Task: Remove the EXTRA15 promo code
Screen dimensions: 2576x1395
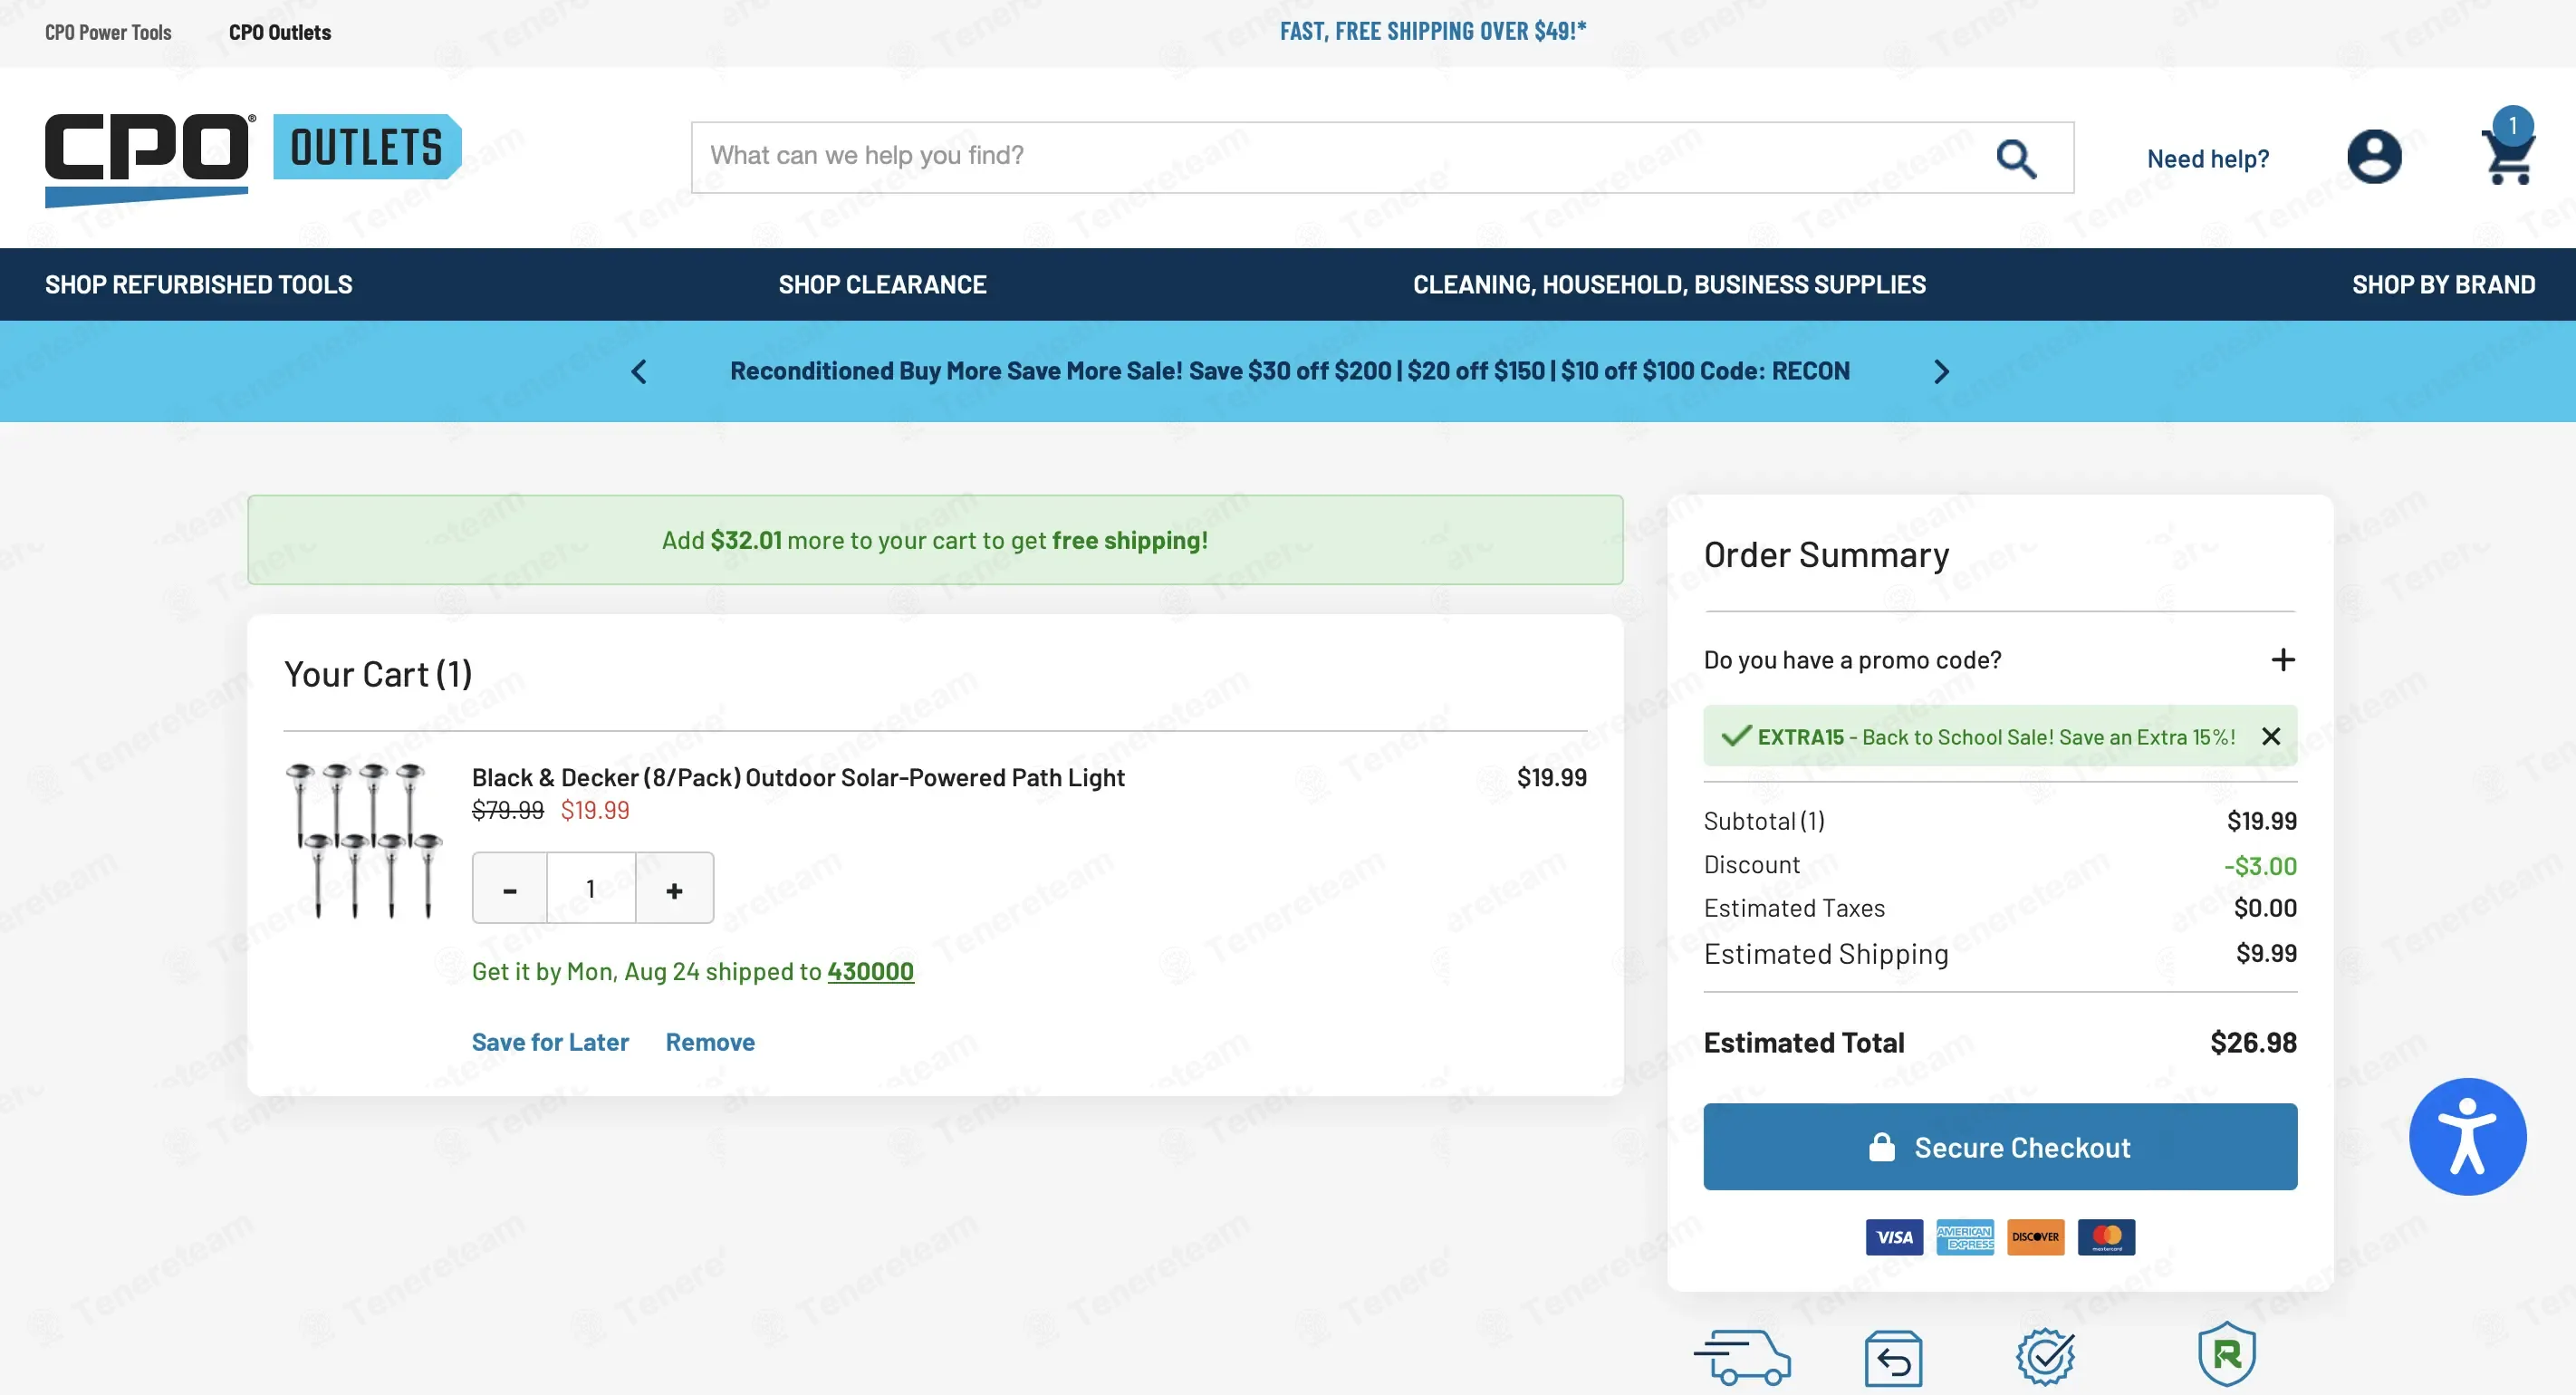Action: (x=2271, y=736)
